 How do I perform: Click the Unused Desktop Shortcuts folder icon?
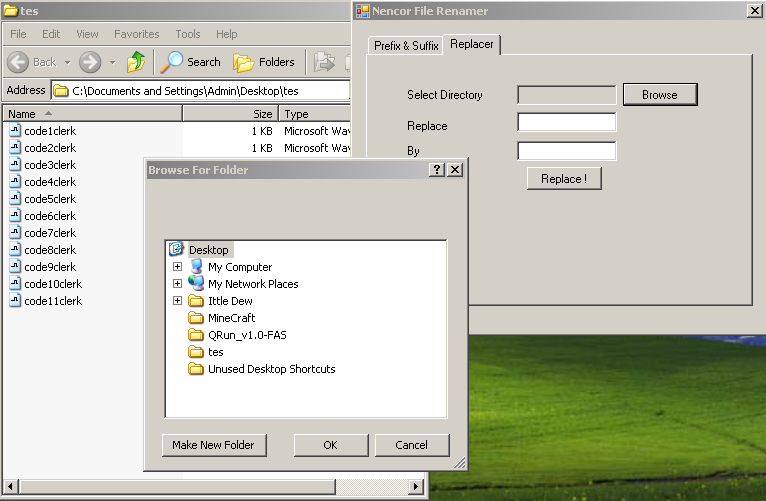tap(196, 369)
